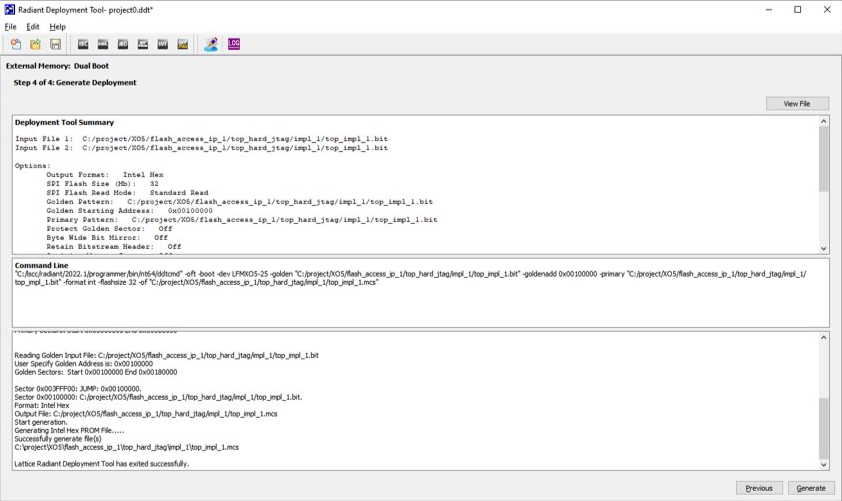The image size is (842, 501).
Task: Click the 'Primary Pattern:' line
Action: coord(242,220)
